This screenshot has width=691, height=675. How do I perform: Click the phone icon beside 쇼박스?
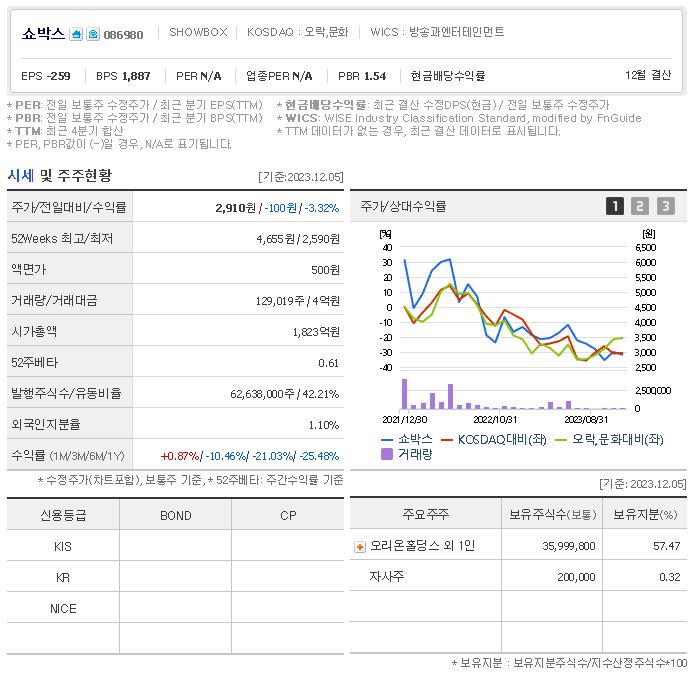tap(93, 34)
